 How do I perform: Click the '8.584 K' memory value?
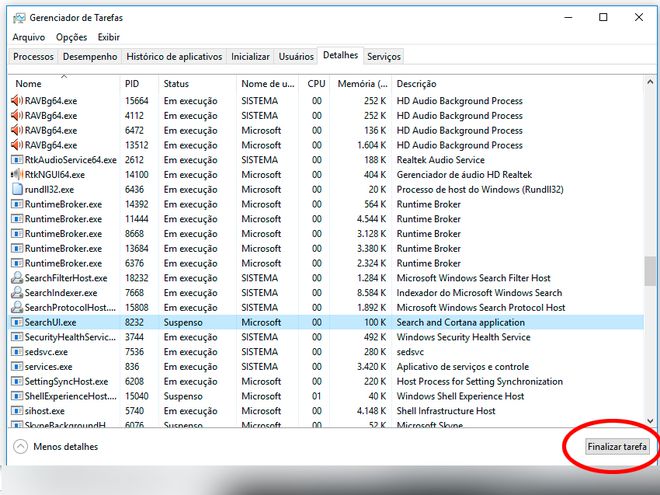point(372,293)
